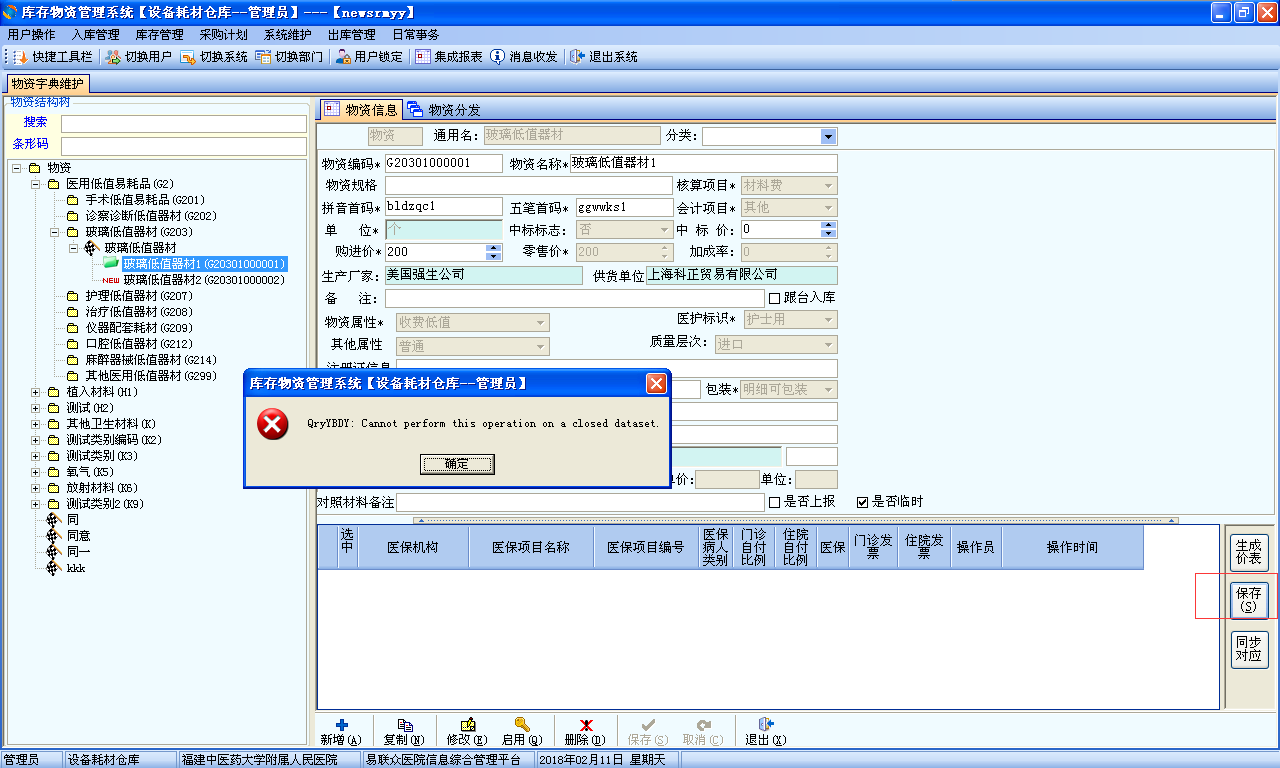Image resolution: width=1280 pixels, height=768 pixels.
Task: Toggle the 是否上报 checkbox
Action: coord(774,502)
